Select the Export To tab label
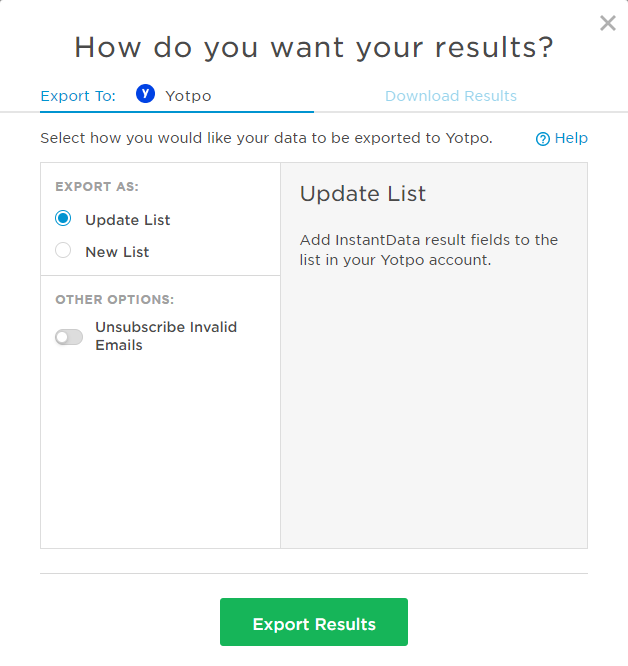 (78, 96)
